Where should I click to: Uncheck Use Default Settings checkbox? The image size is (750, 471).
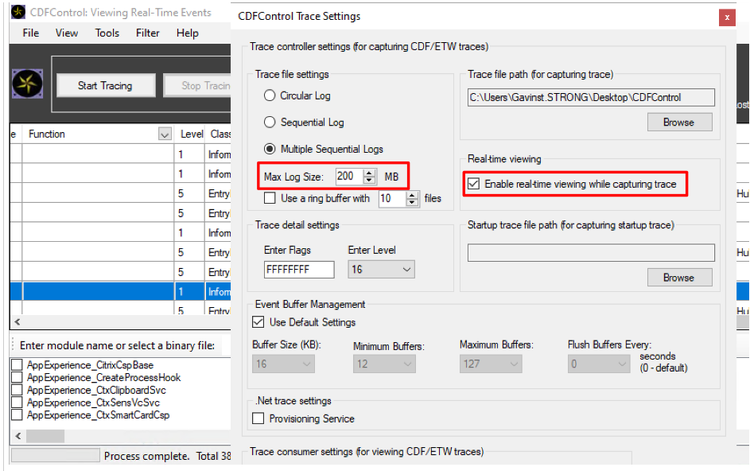[258, 322]
